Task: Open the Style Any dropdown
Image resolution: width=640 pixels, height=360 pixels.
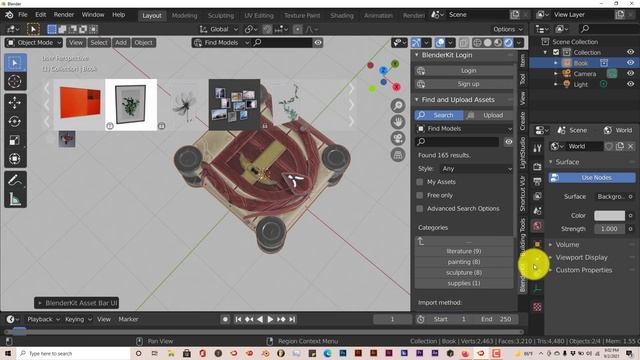Action: click(476, 169)
